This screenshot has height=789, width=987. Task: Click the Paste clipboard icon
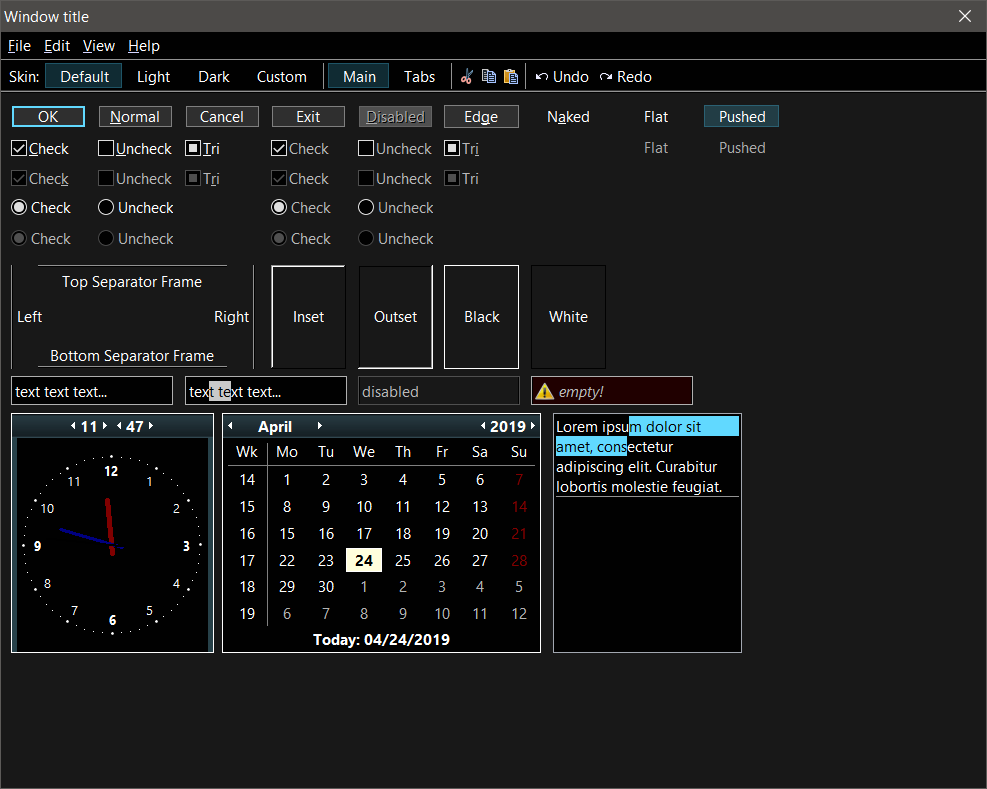coord(511,77)
